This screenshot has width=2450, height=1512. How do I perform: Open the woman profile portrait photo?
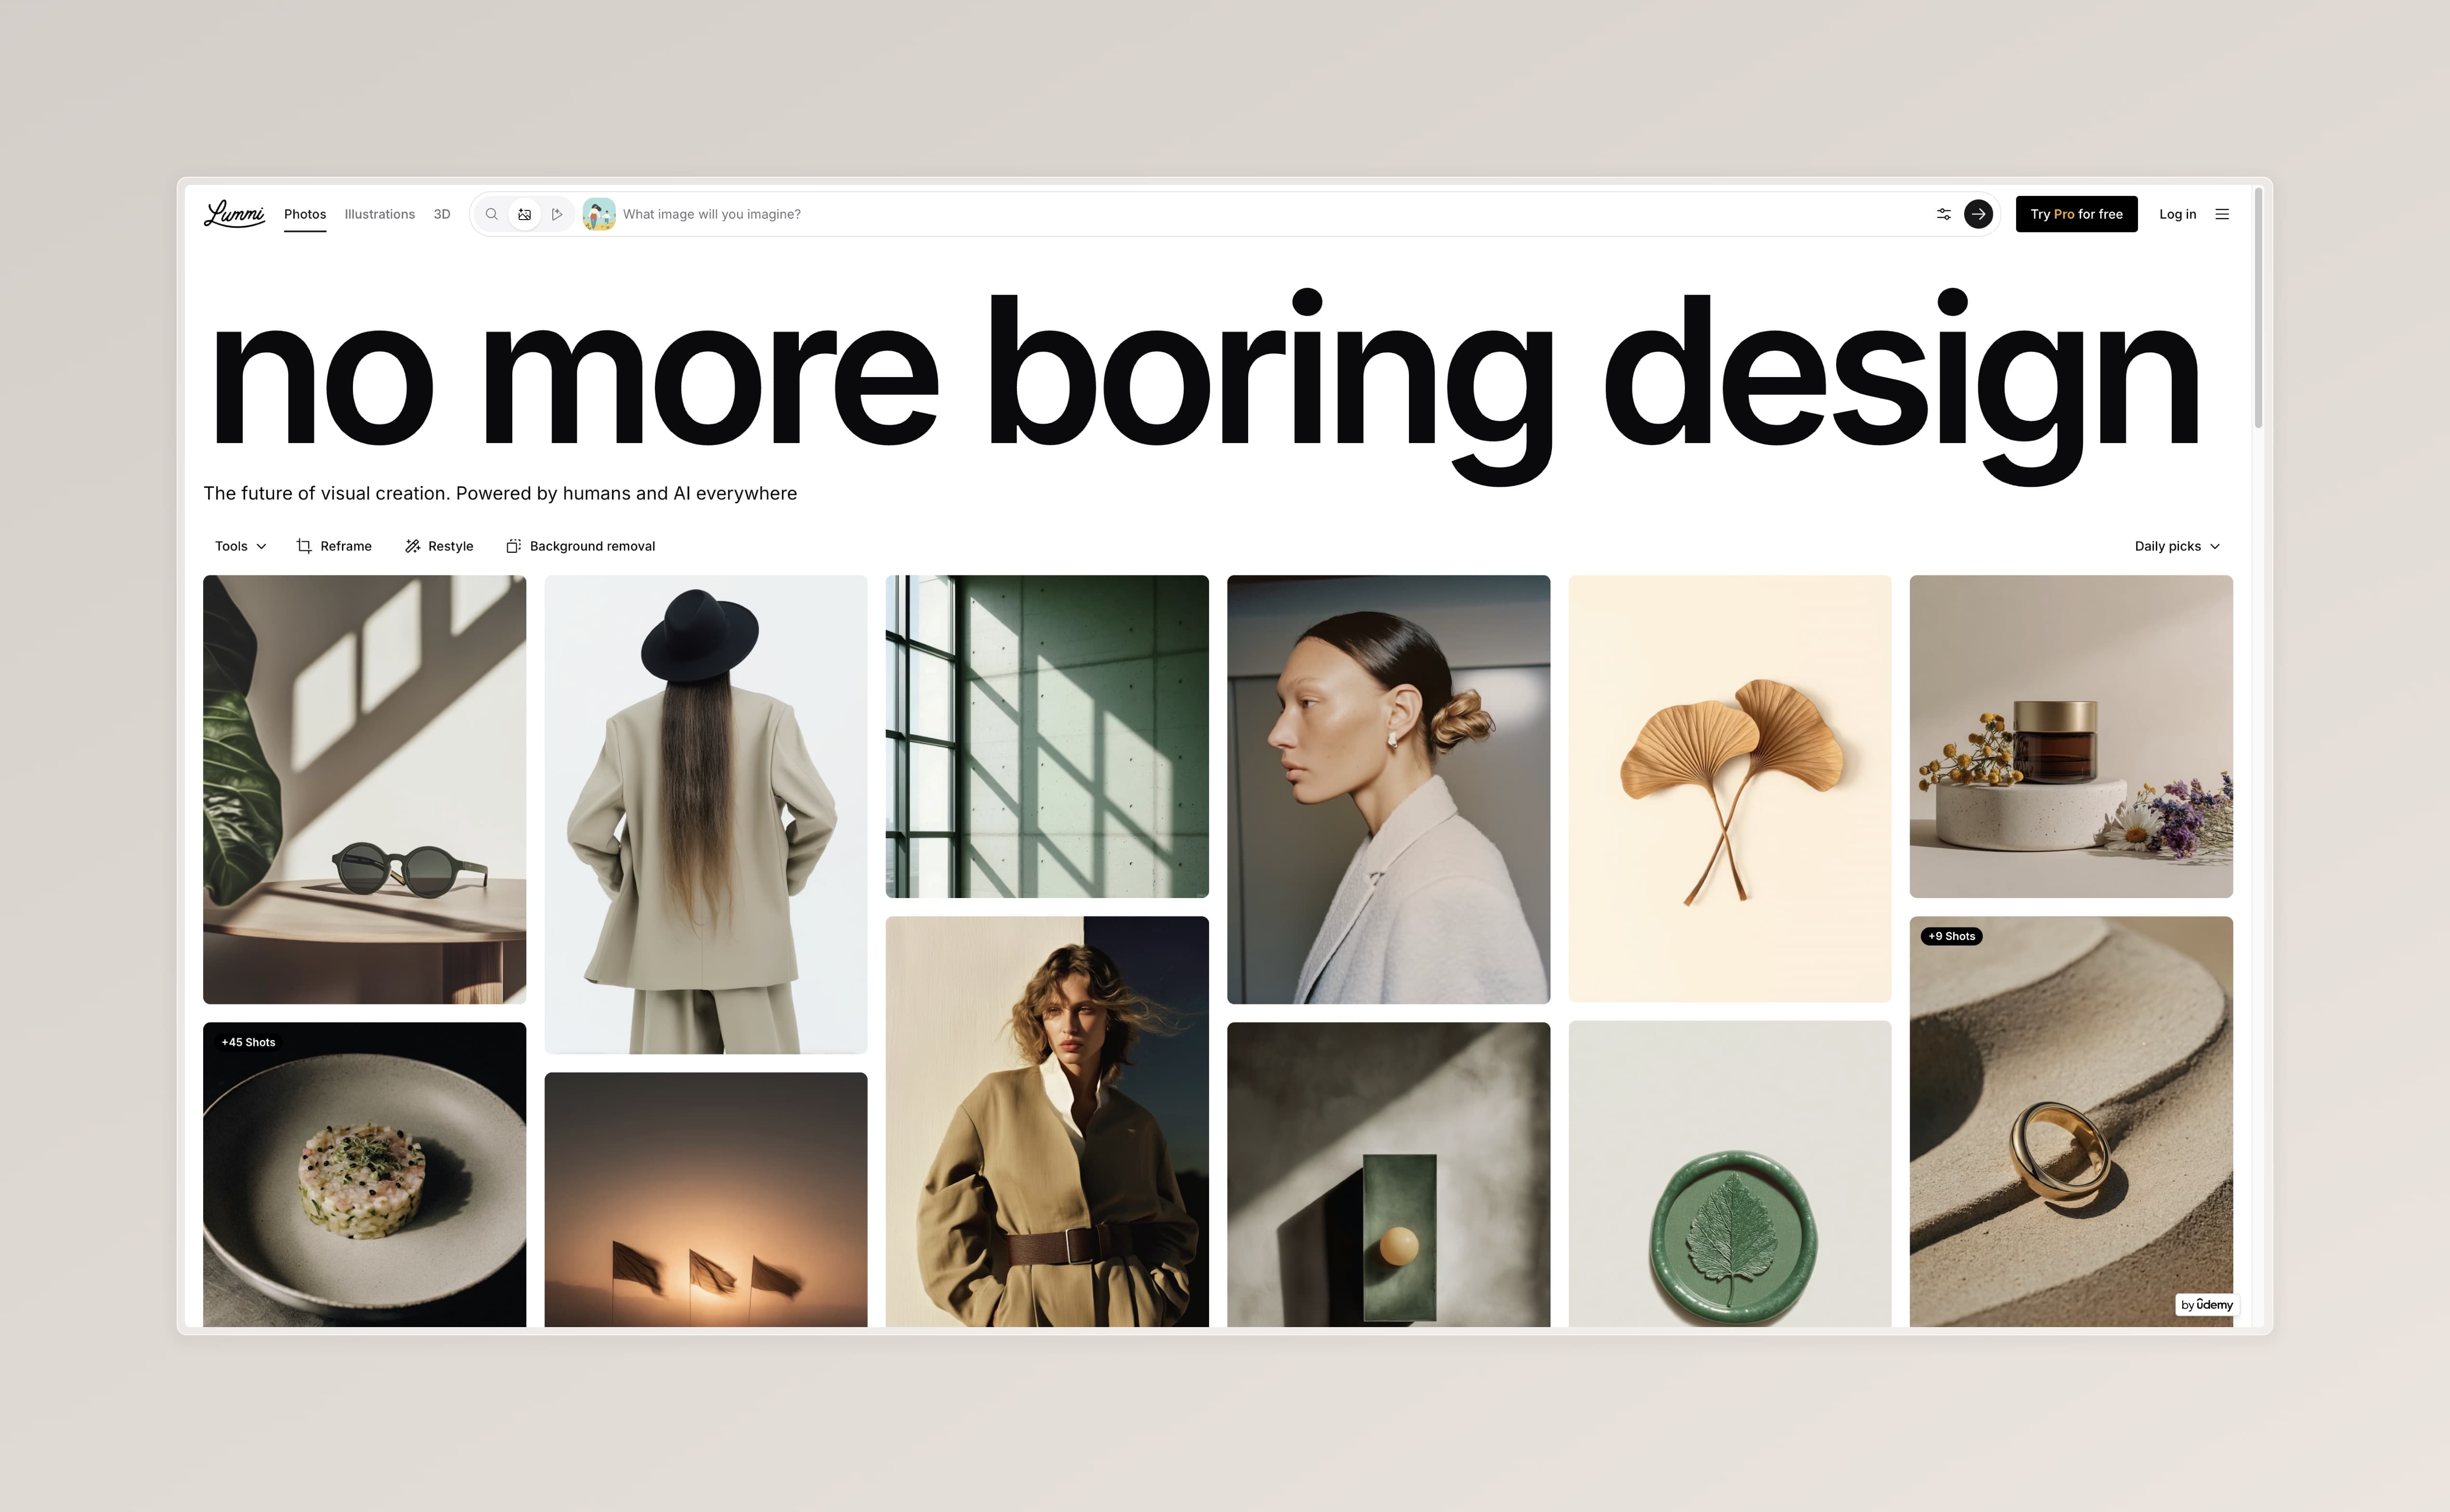(1388, 789)
